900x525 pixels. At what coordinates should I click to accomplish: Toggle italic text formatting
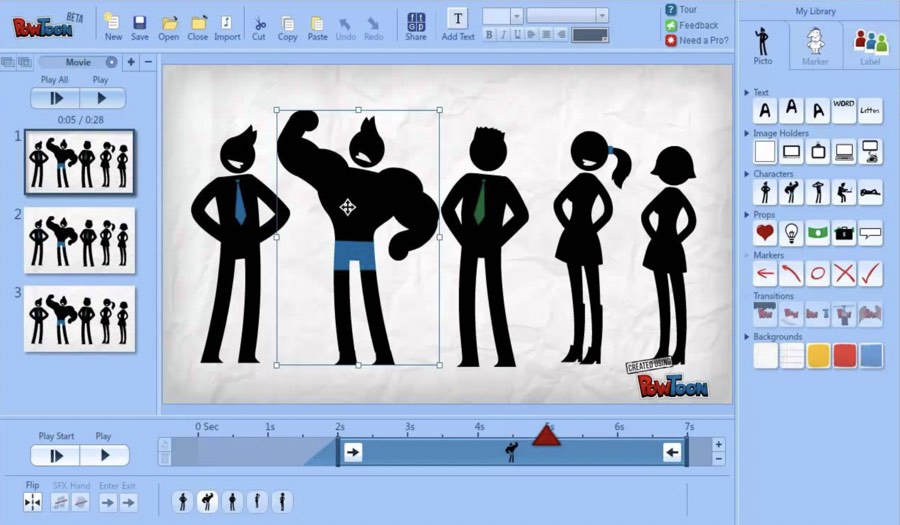[x=504, y=35]
